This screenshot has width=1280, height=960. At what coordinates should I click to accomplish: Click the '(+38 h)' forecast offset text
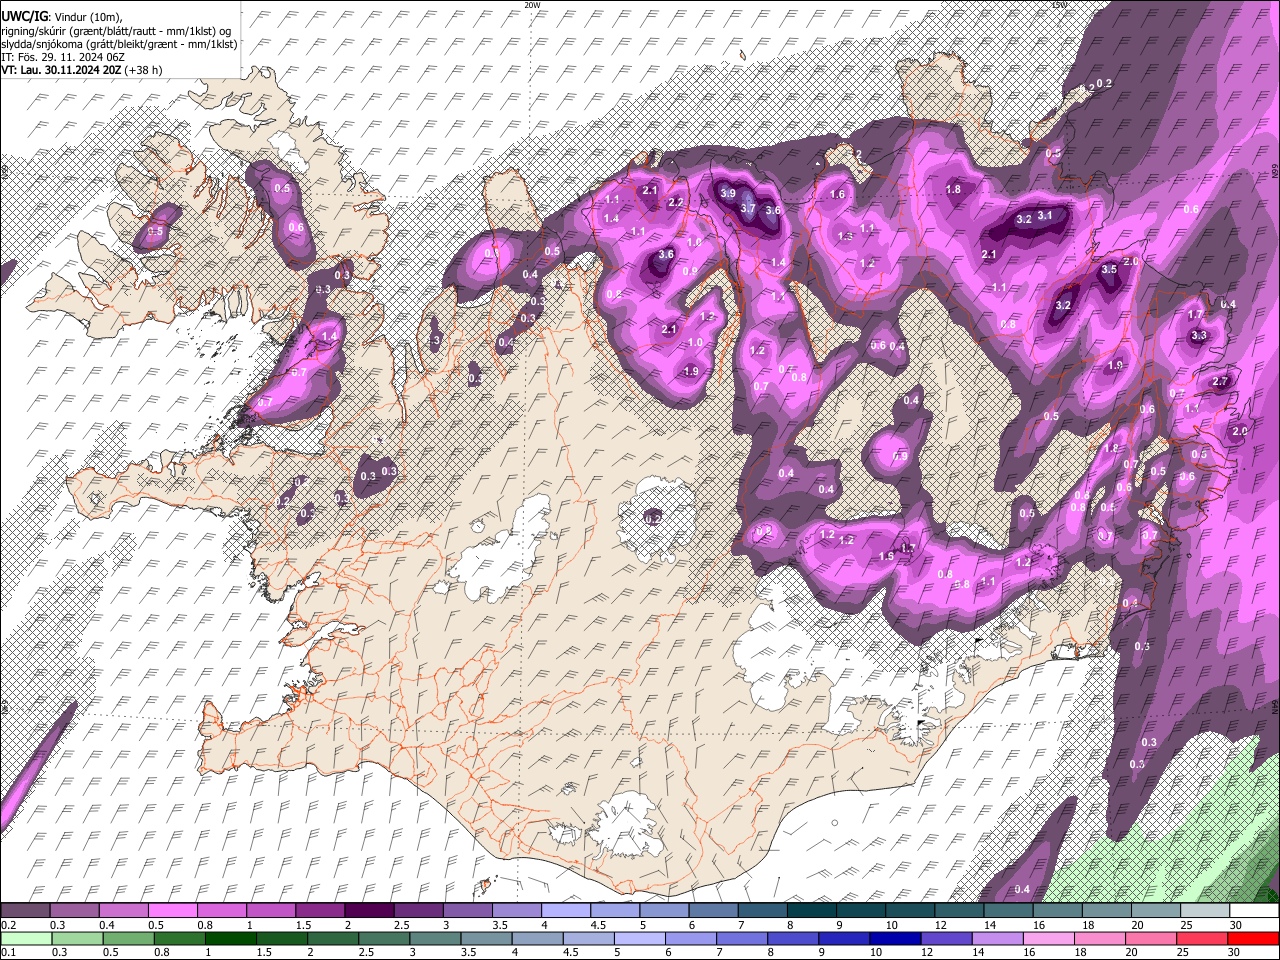coord(143,70)
